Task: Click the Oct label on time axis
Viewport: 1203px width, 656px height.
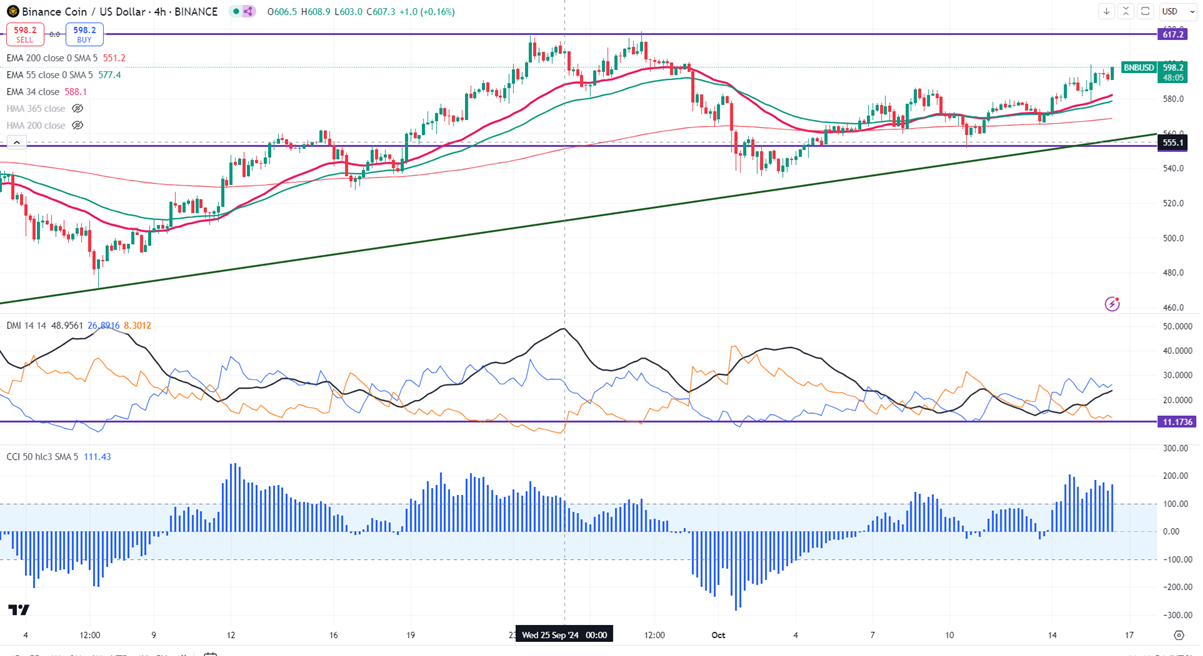Action: coord(717,634)
